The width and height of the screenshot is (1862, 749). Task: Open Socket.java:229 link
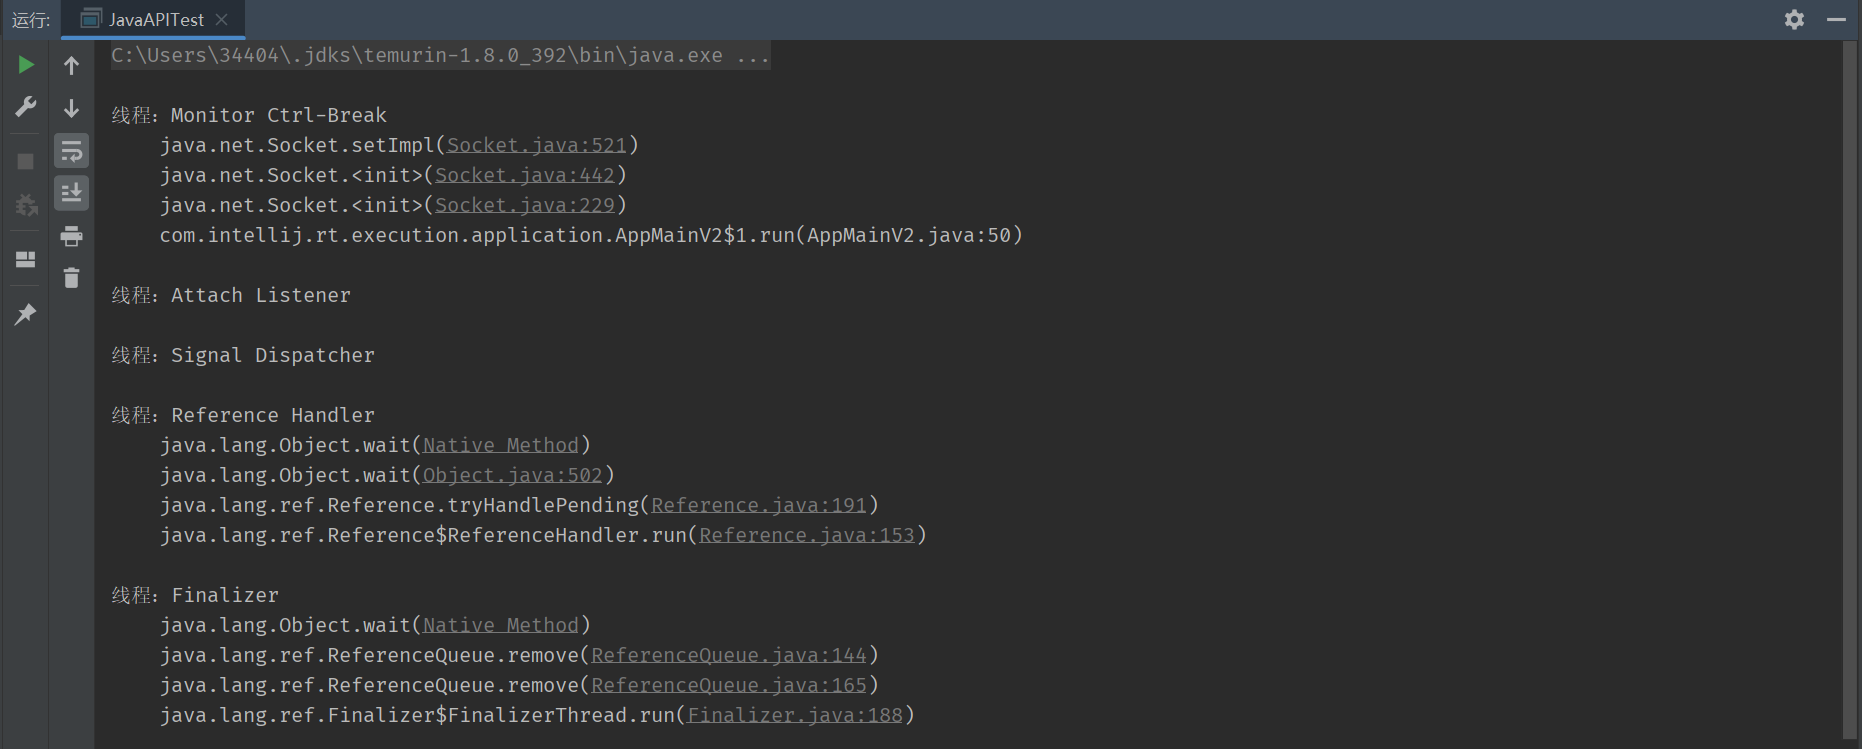[x=524, y=205]
